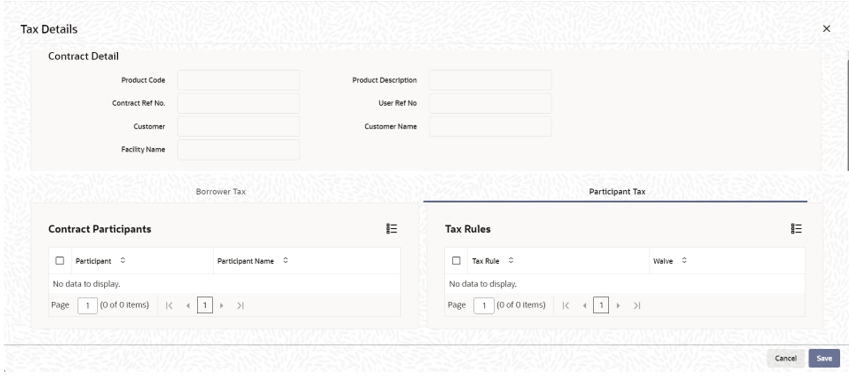Go to next page in Contract Participants
The width and height of the screenshot is (849, 376).
point(221,306)
